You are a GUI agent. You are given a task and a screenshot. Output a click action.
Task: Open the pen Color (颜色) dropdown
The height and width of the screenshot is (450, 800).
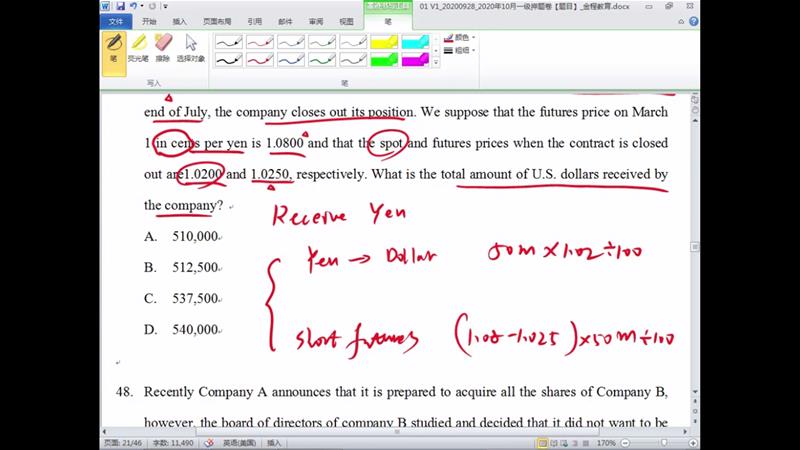(x=461, y=37)
